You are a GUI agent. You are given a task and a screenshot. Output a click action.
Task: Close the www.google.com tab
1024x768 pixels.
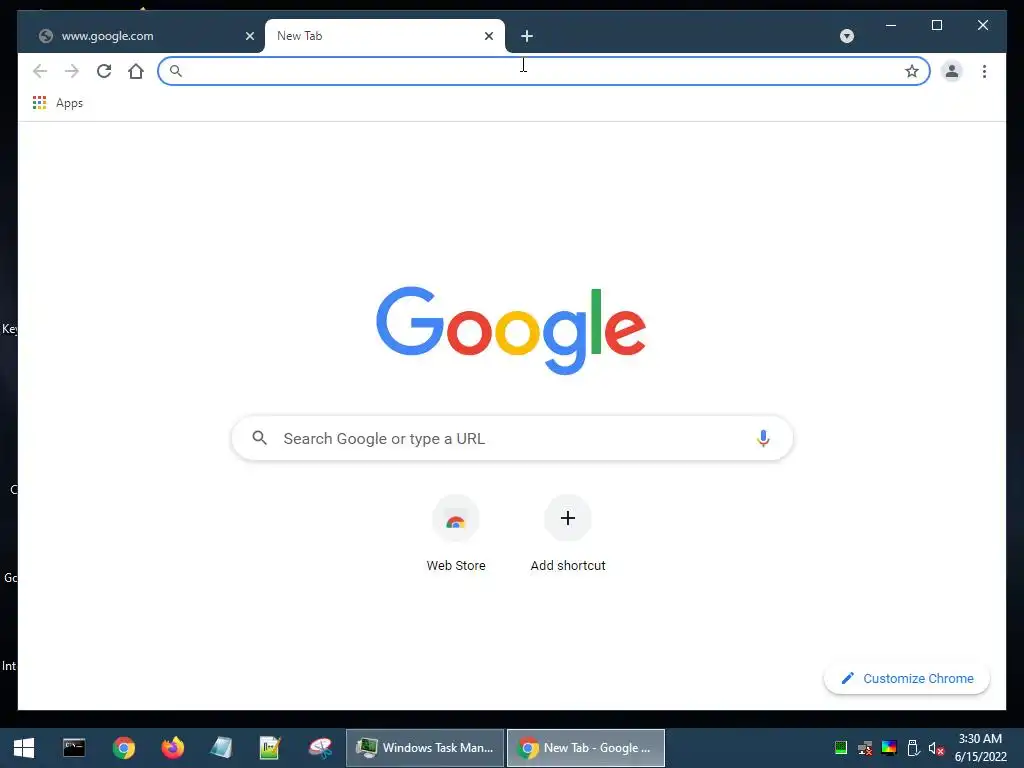(x=249, y=36)
